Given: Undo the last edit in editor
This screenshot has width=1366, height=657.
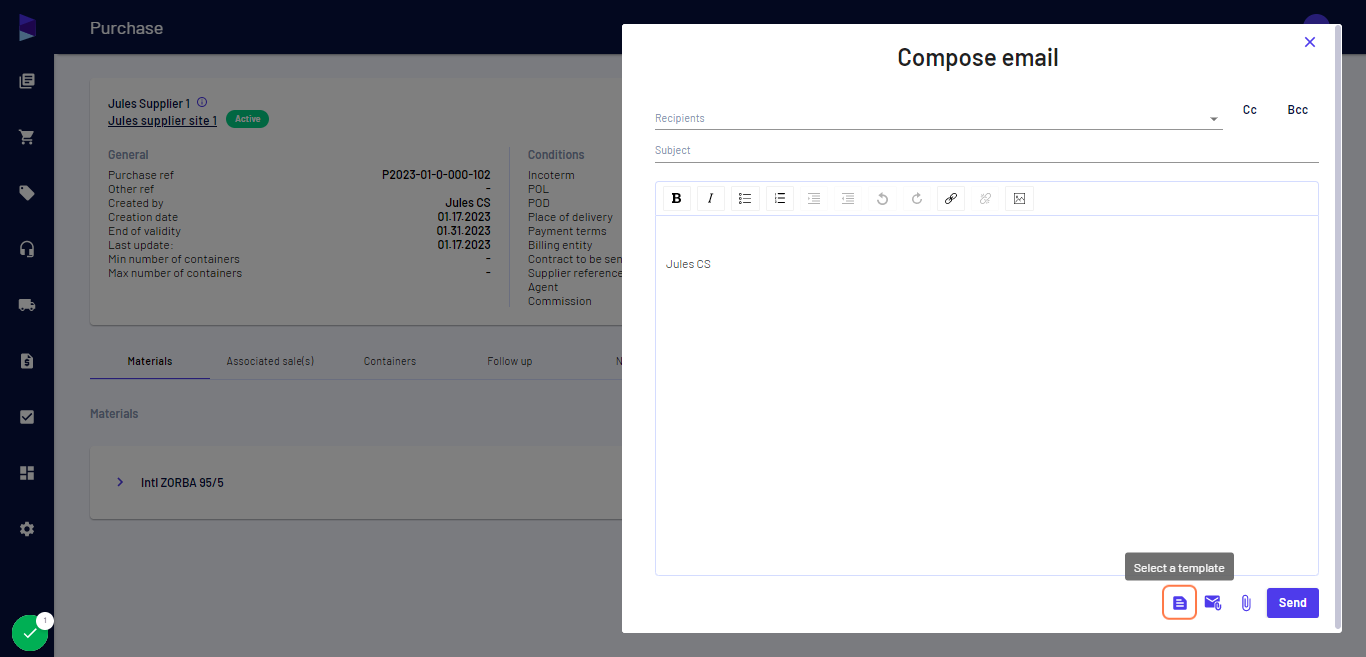Looking at the screenshot, I should [882, 198].
